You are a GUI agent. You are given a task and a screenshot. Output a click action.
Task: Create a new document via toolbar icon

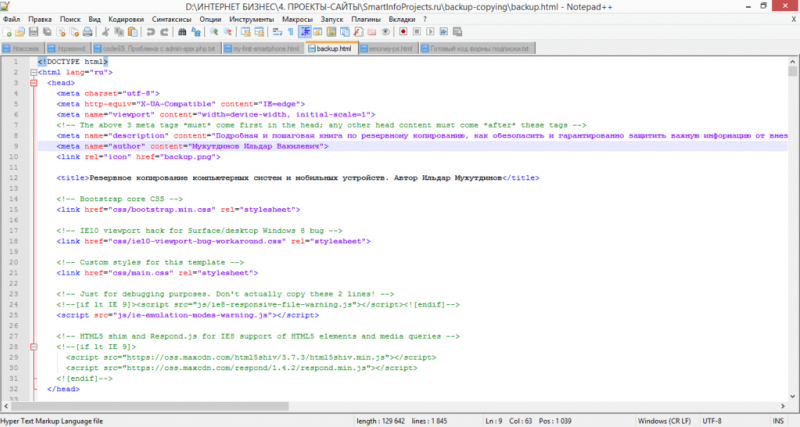pos(7,32)
